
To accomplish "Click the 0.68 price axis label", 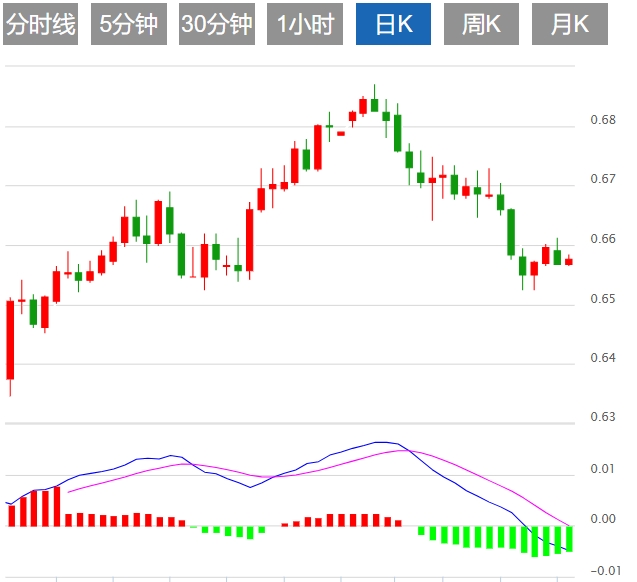I will tap(603, 120).
